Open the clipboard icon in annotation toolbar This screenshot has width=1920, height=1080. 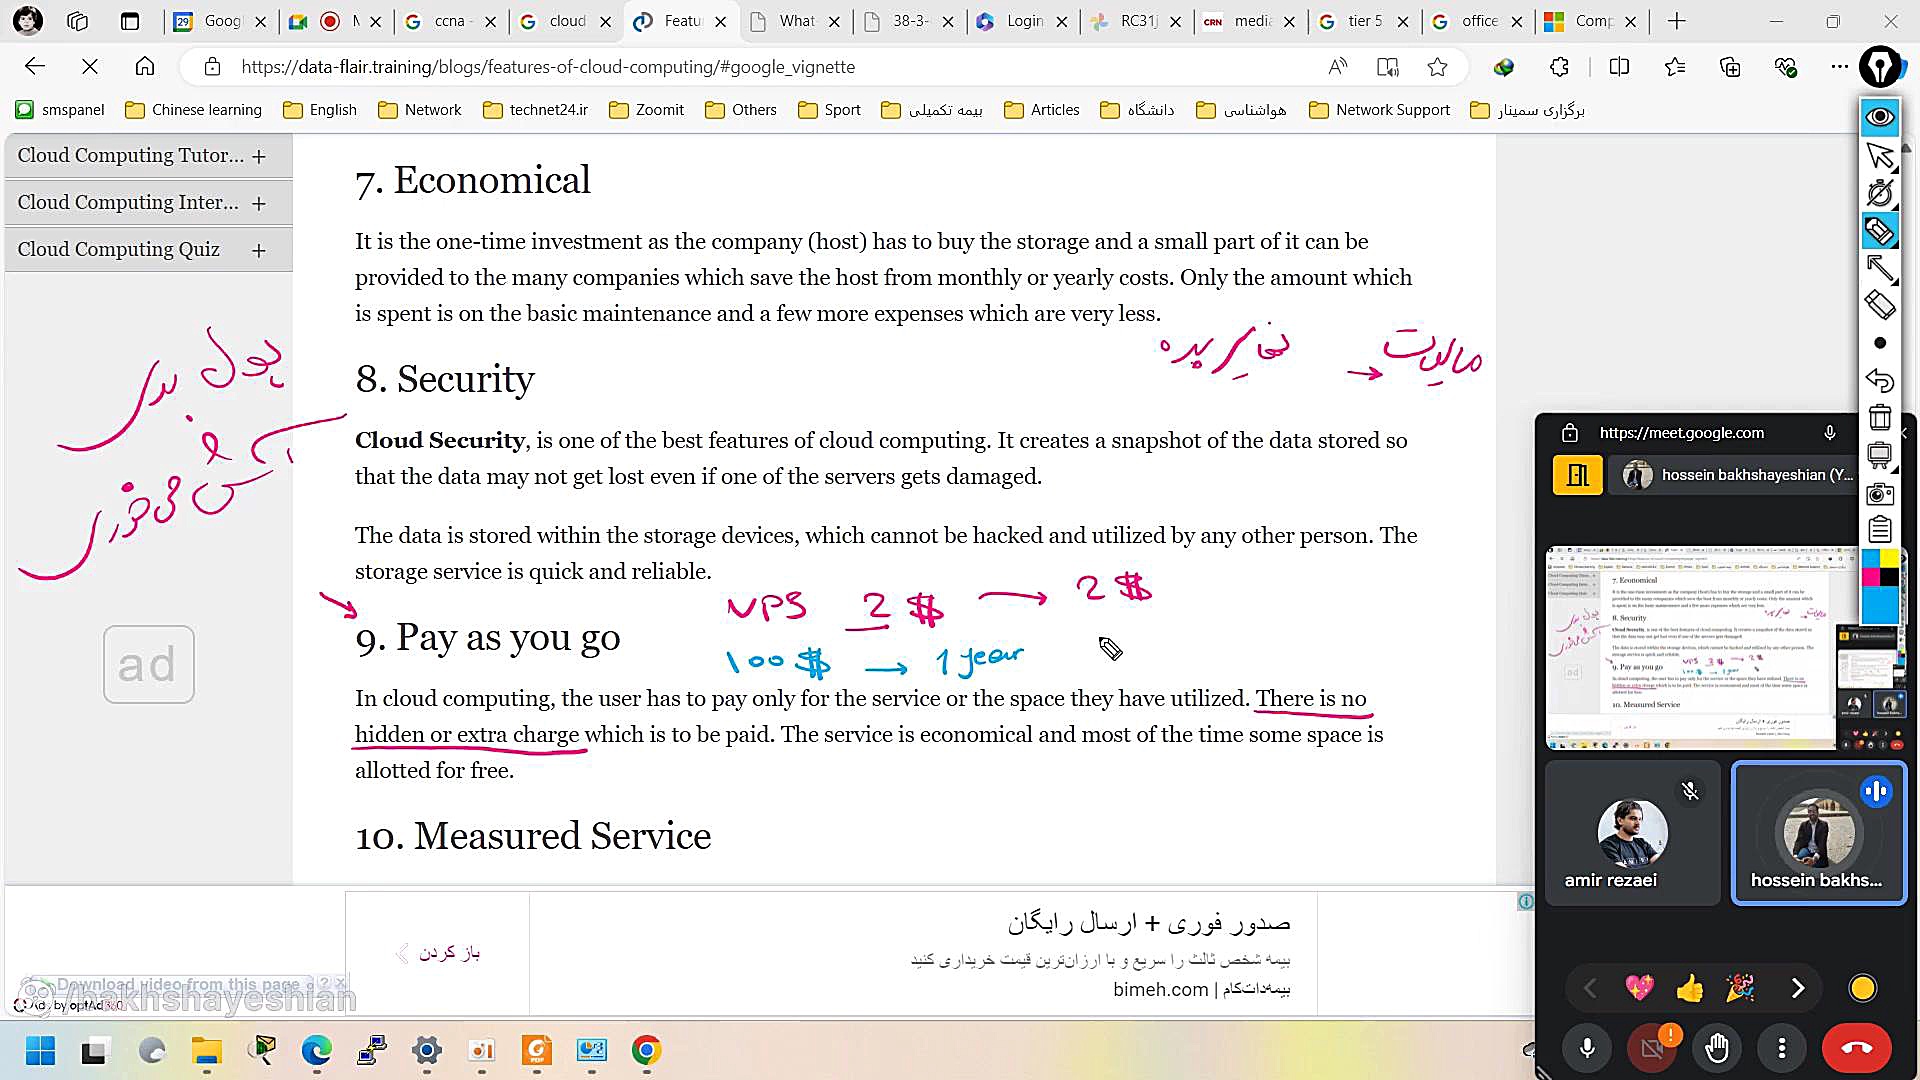pyautogui.click(x=1880, y=529)
